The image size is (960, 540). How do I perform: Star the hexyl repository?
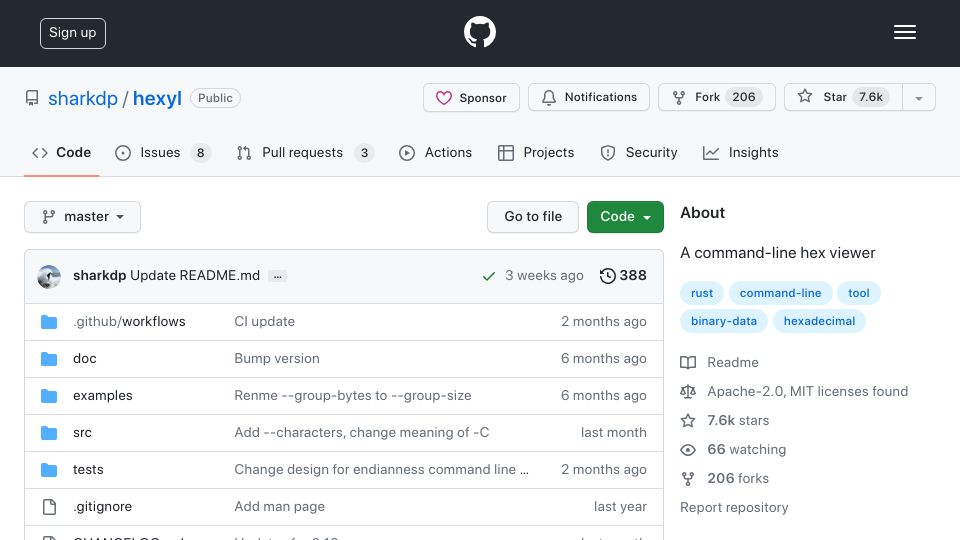pos(843,97)
